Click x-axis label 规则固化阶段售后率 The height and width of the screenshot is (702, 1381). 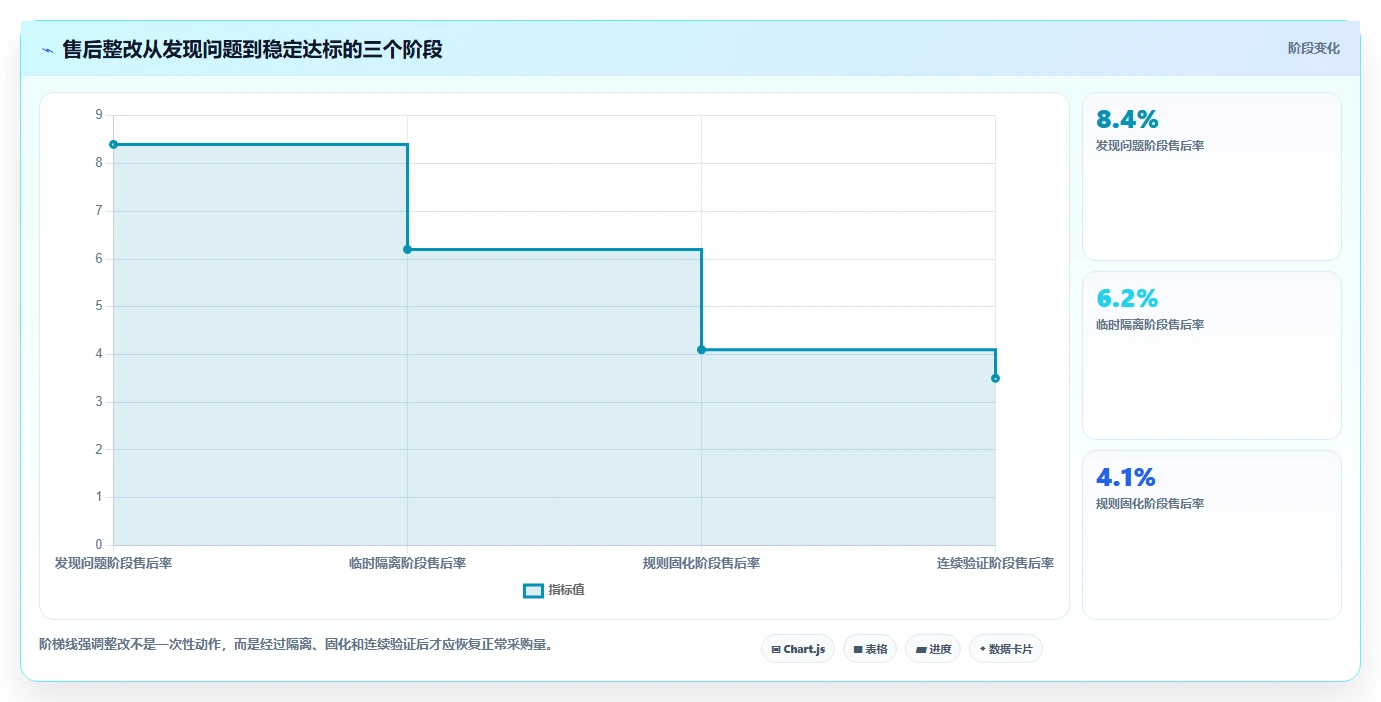click(701, 563)
